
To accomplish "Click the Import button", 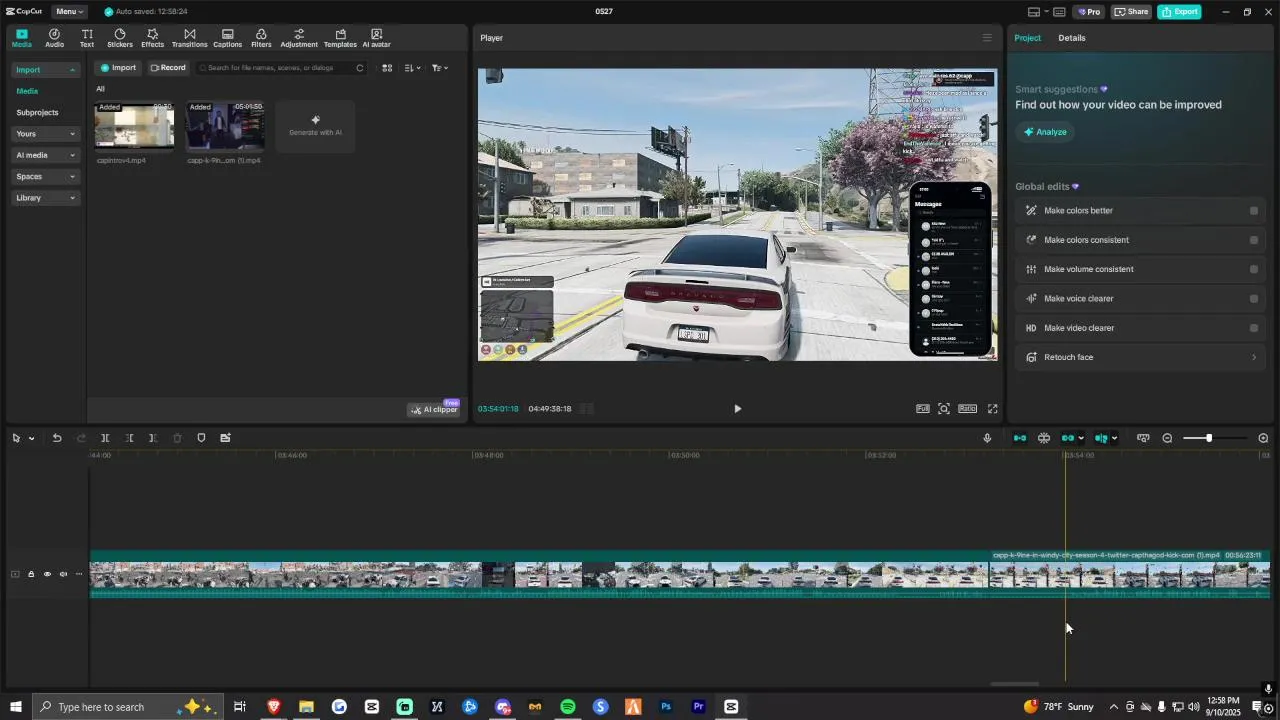I will click(x=118, y=68).
